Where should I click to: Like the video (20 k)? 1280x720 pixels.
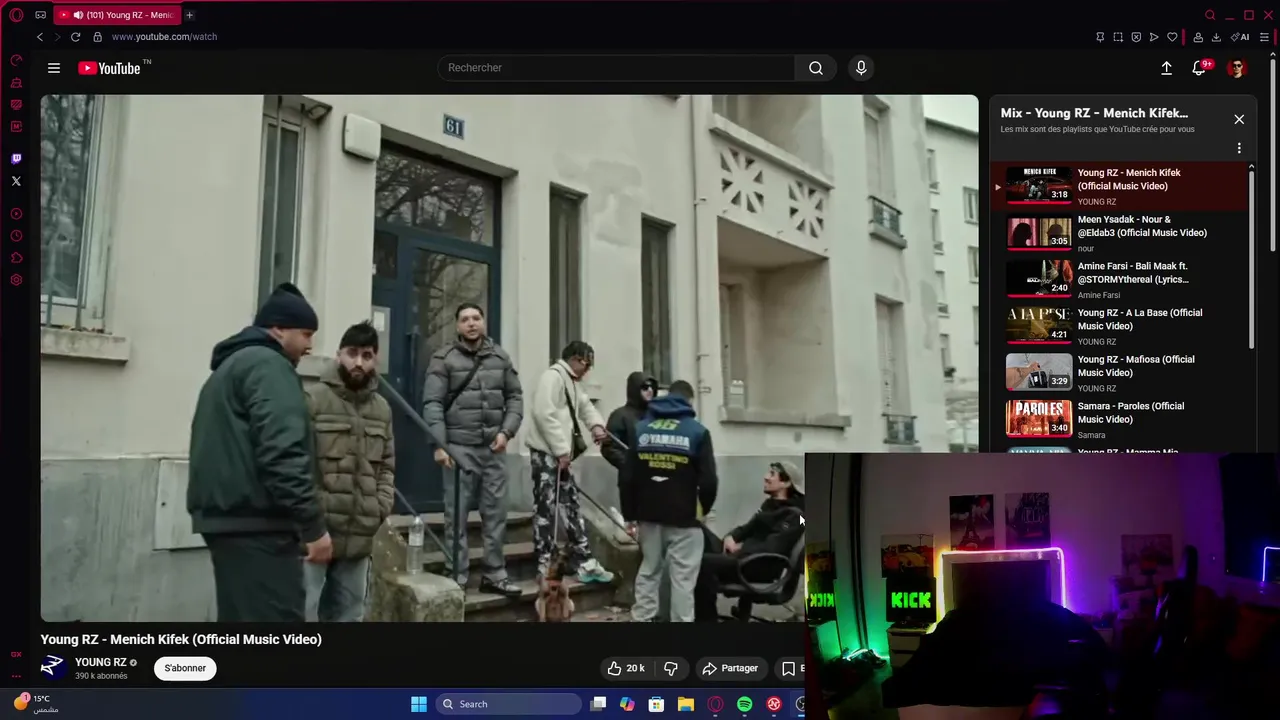(x=626, y=668)
